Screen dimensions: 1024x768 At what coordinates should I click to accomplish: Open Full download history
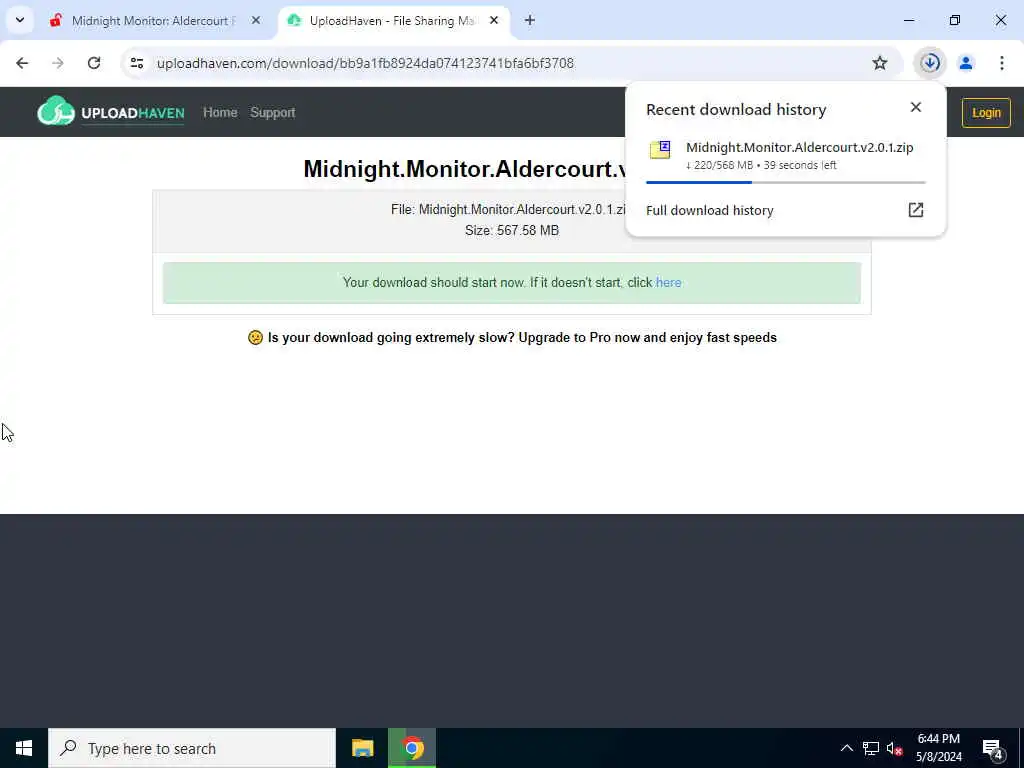click(709, 210)
